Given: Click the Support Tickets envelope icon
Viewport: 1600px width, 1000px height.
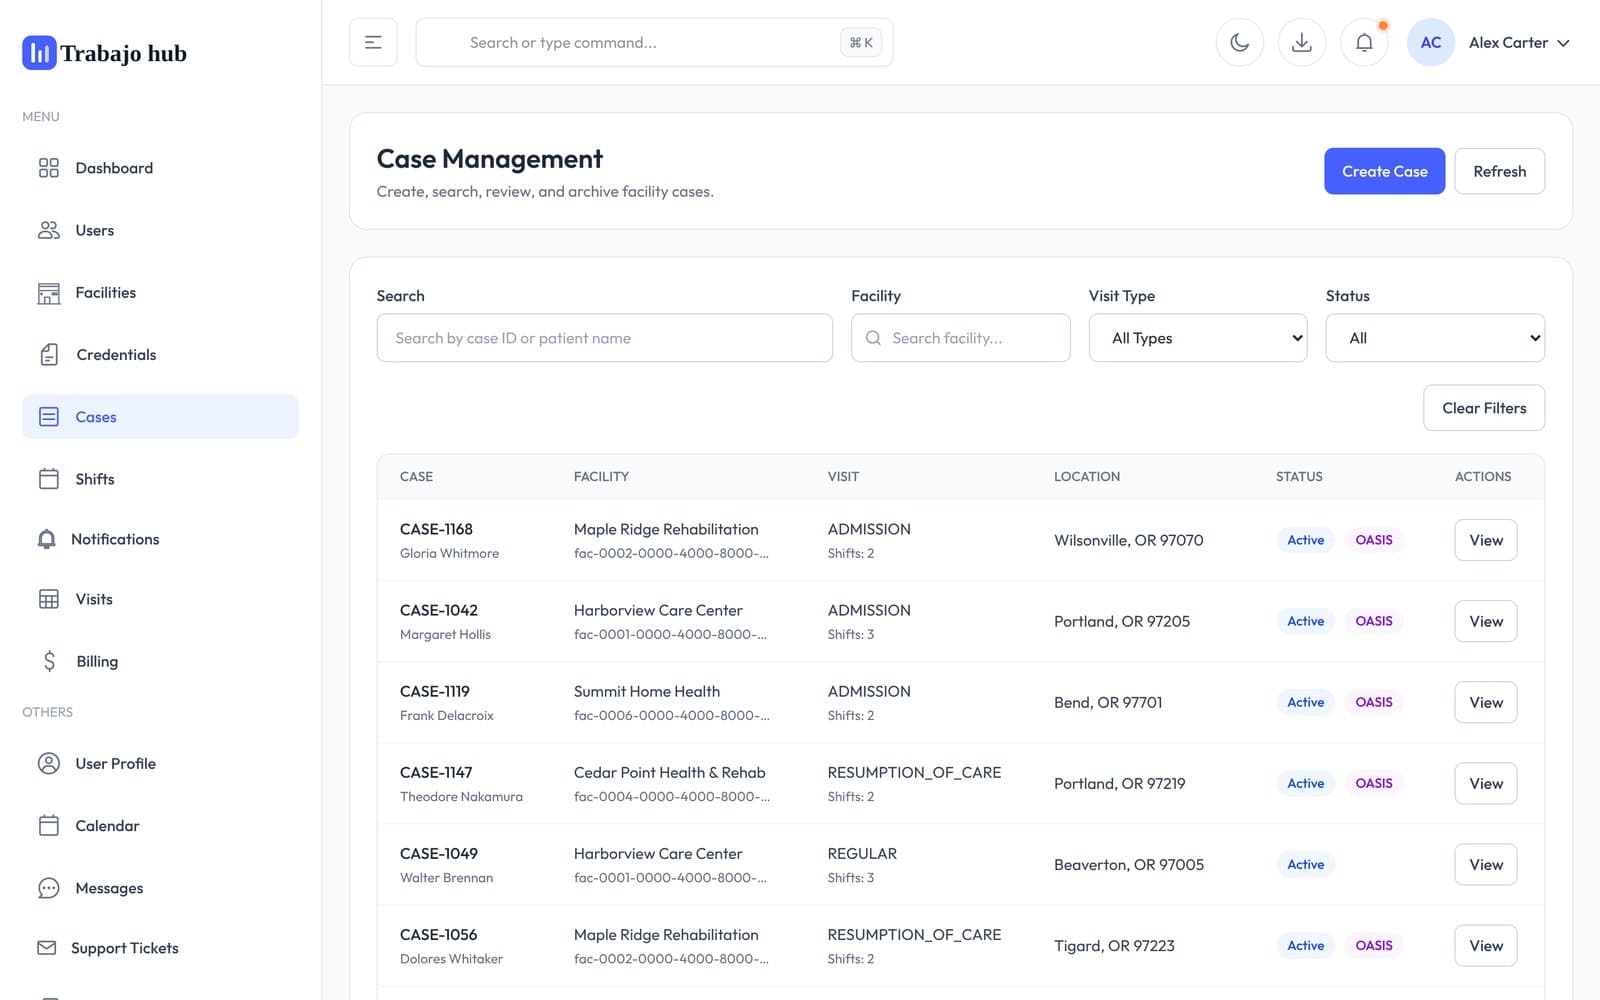Looking at the screenshot, I should 46,948.
